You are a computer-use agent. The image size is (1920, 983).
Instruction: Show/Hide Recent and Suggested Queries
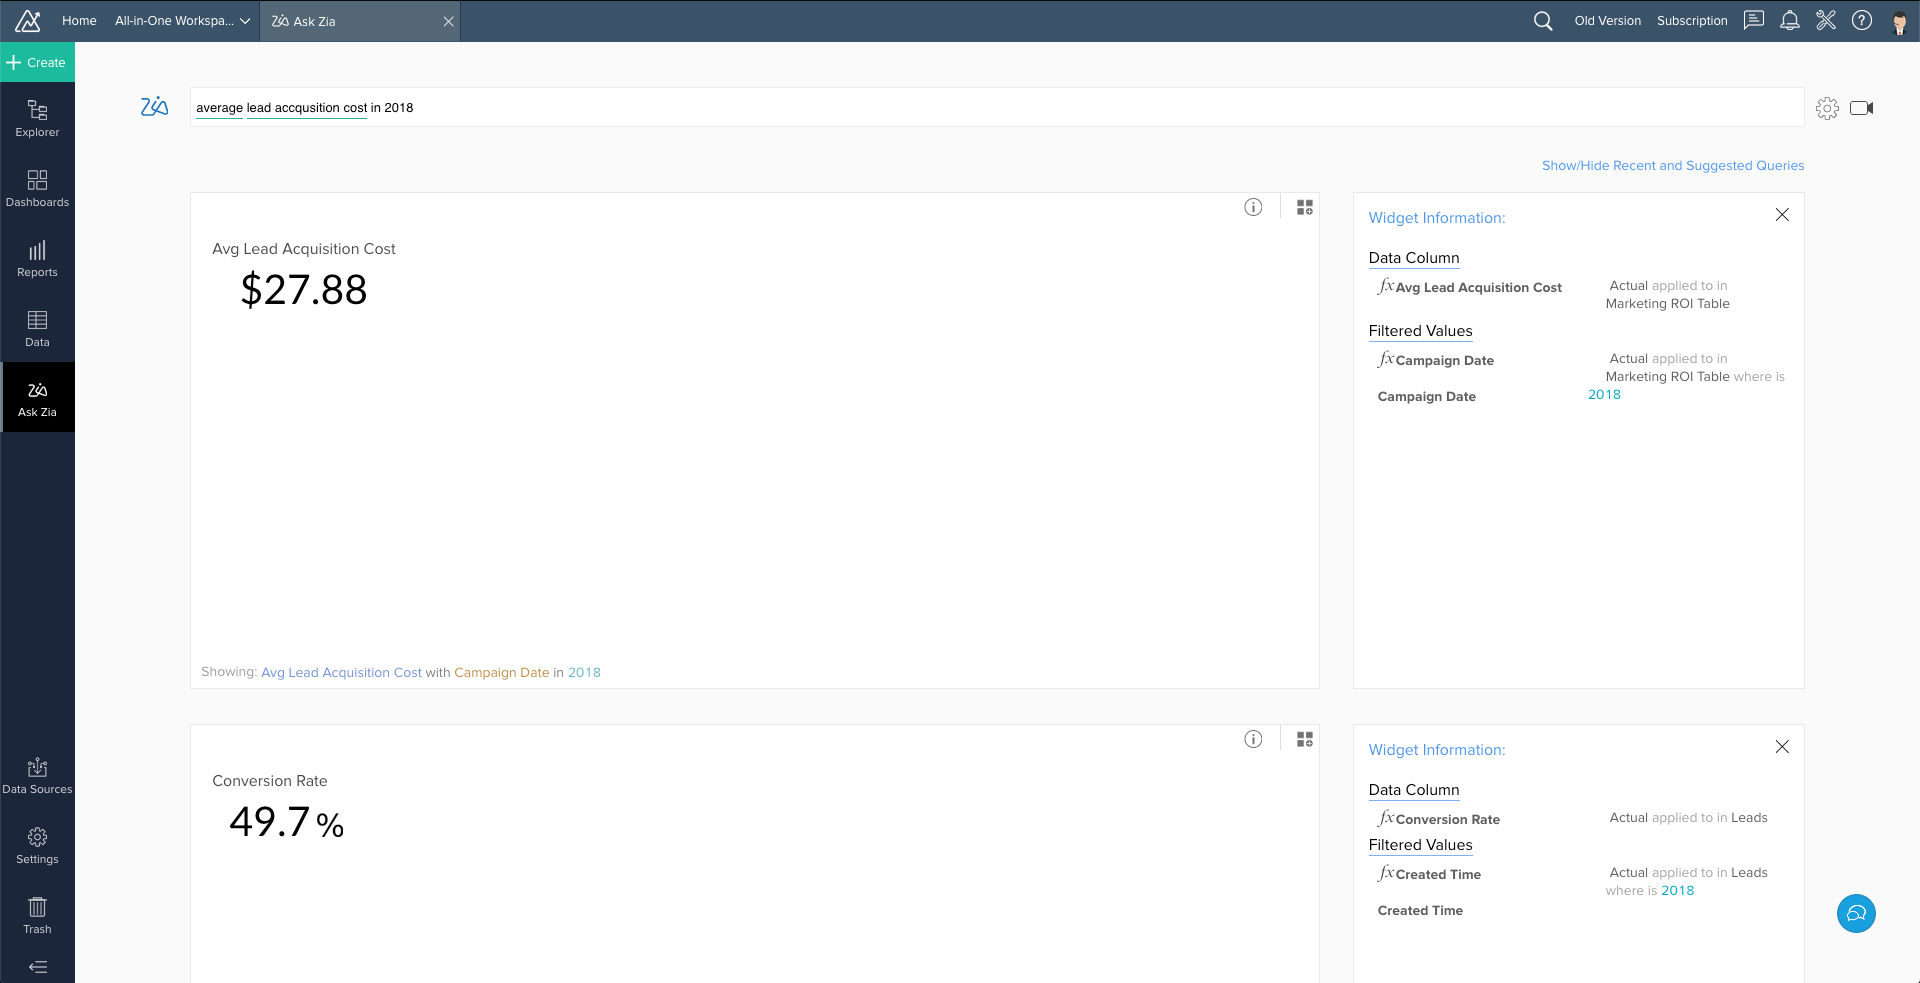1672,166
